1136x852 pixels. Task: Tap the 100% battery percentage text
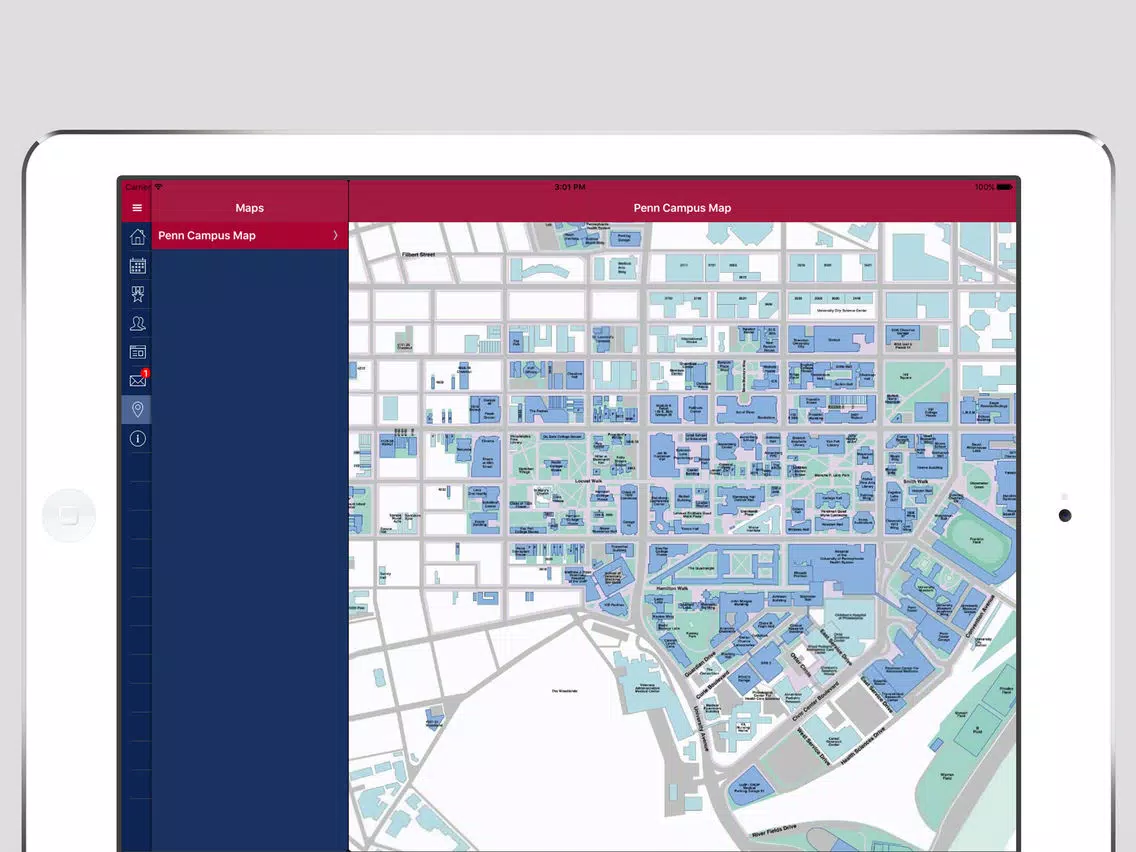pos(985,187)
